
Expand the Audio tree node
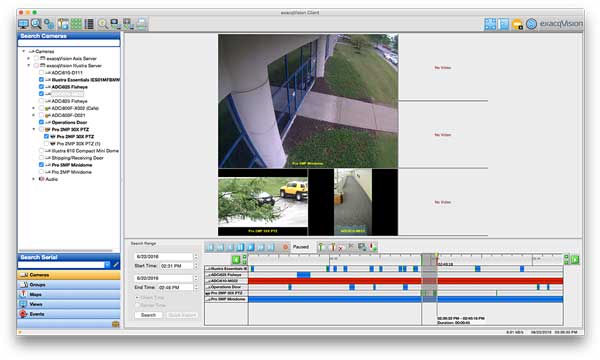(x=34, y=179)
